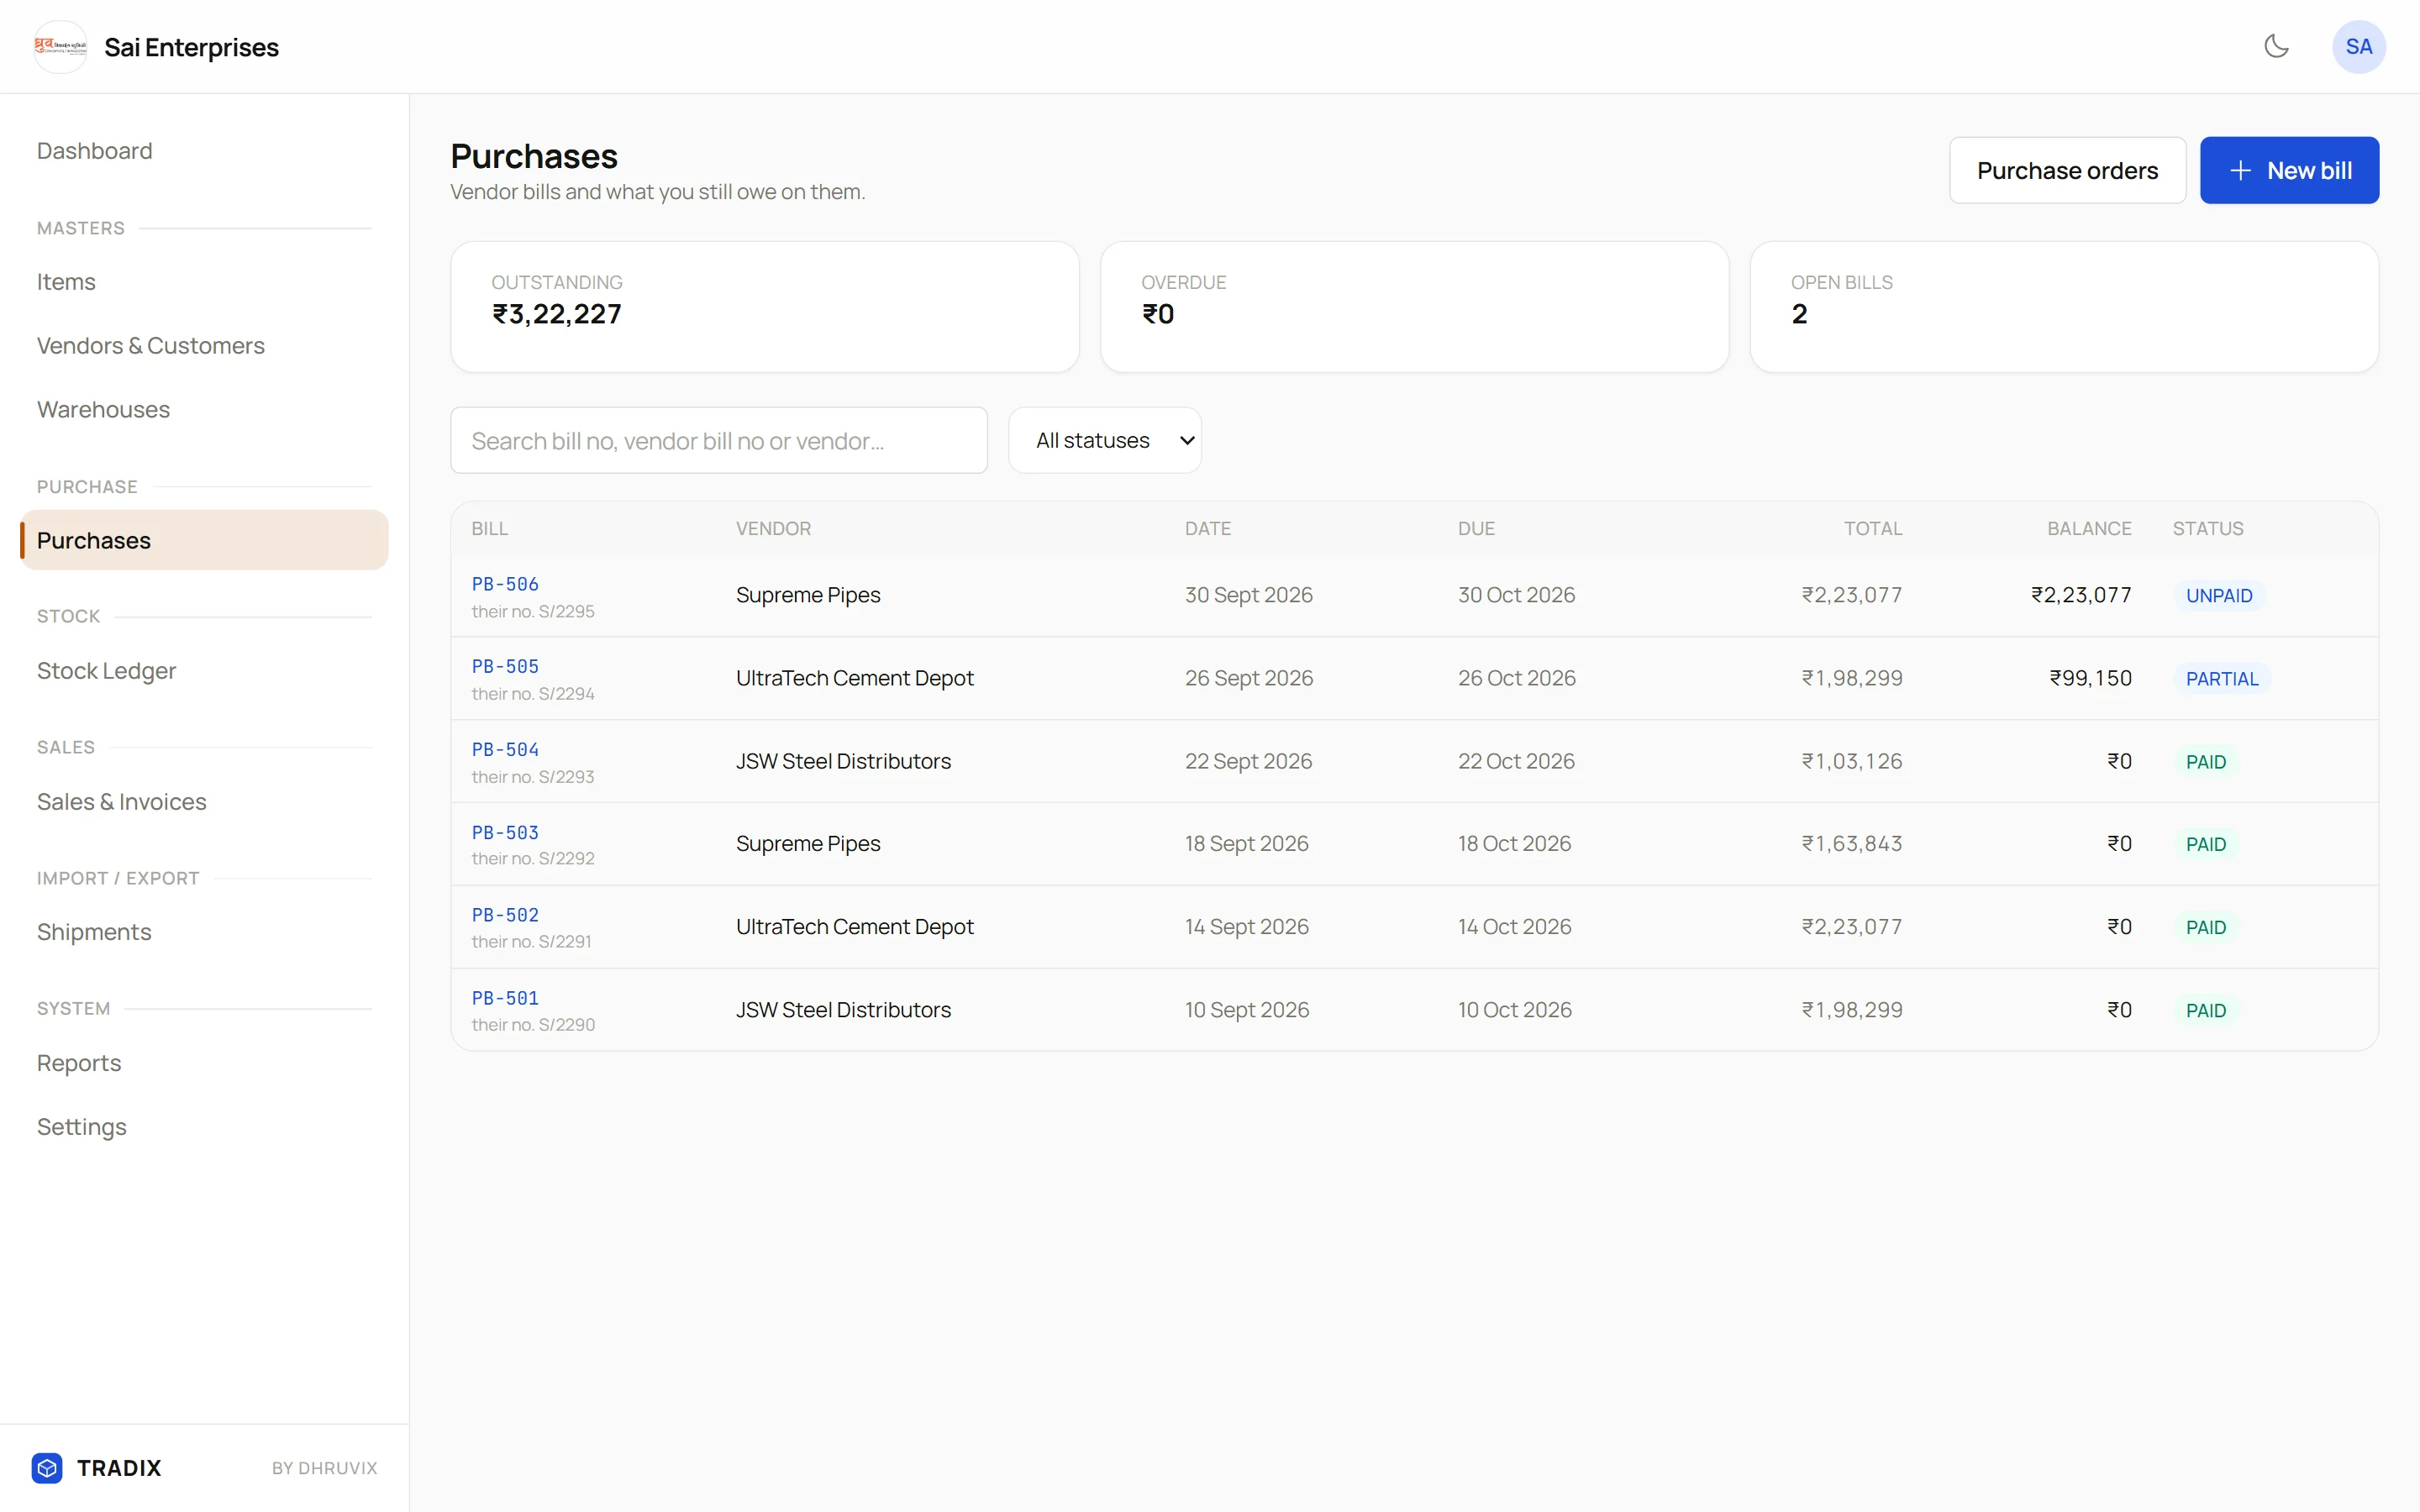This screenshot has width=2420, height=1512.
Task: Click date 30 Sept 2026
Action: [1248, 596]
